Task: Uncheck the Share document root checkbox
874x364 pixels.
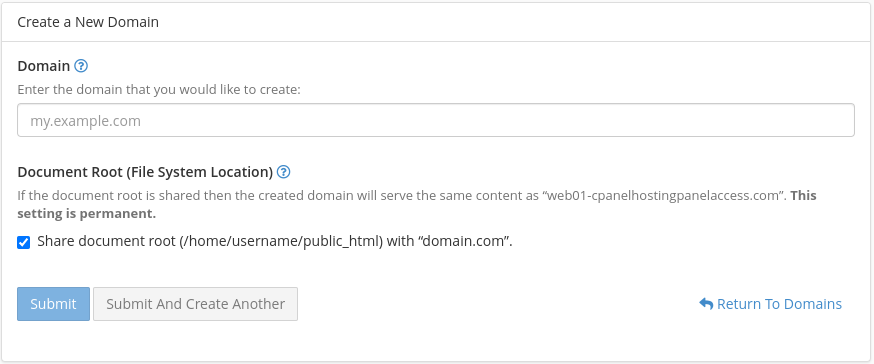Action: (x=23, y=242)
